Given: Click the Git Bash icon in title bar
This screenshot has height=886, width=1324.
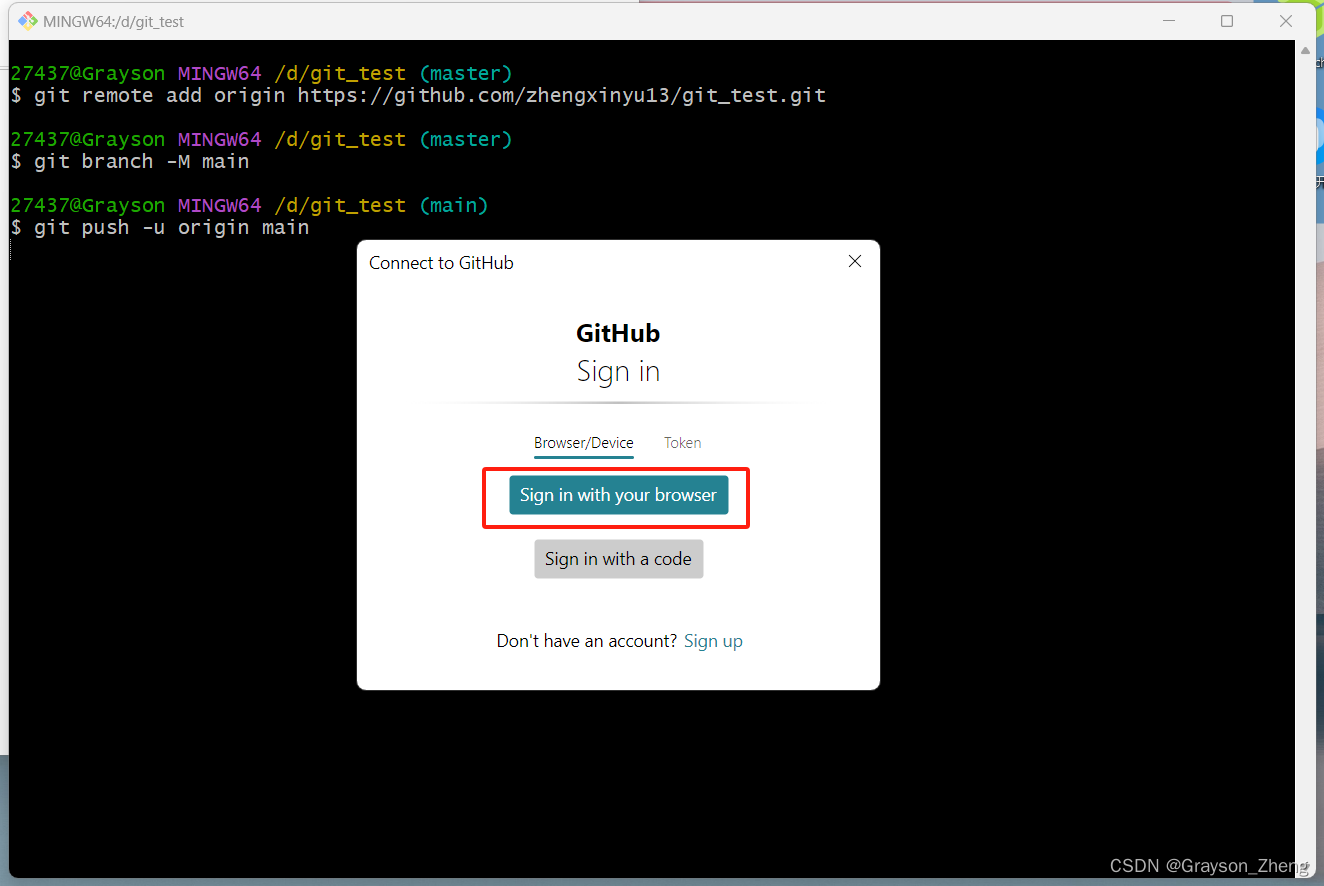Looking at the screenshot, I should point(27,21).
